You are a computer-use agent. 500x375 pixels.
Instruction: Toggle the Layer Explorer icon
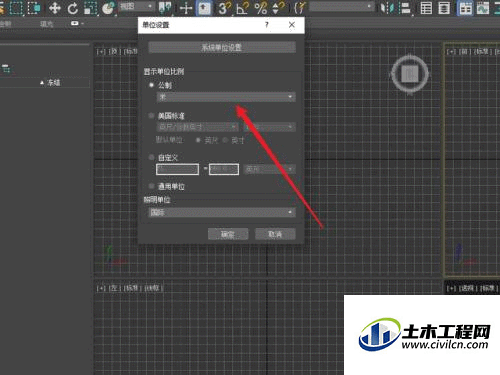click(x=444, y=8)
